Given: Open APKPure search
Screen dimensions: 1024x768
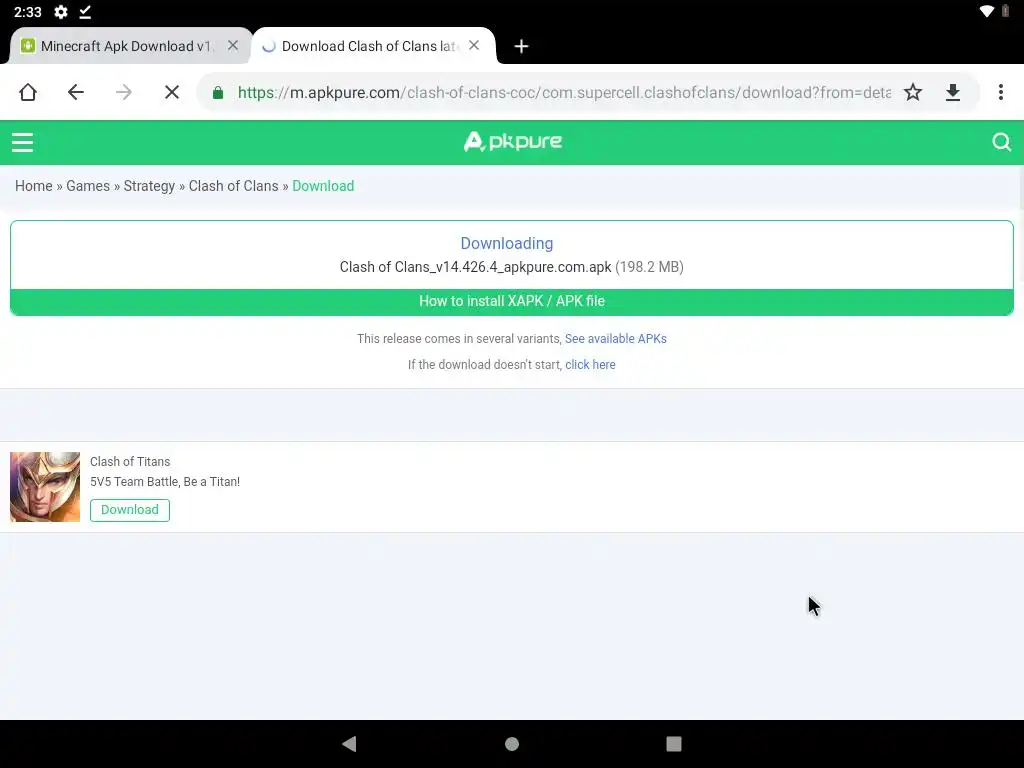Looking at the screenshot, I should (1001, 142).
